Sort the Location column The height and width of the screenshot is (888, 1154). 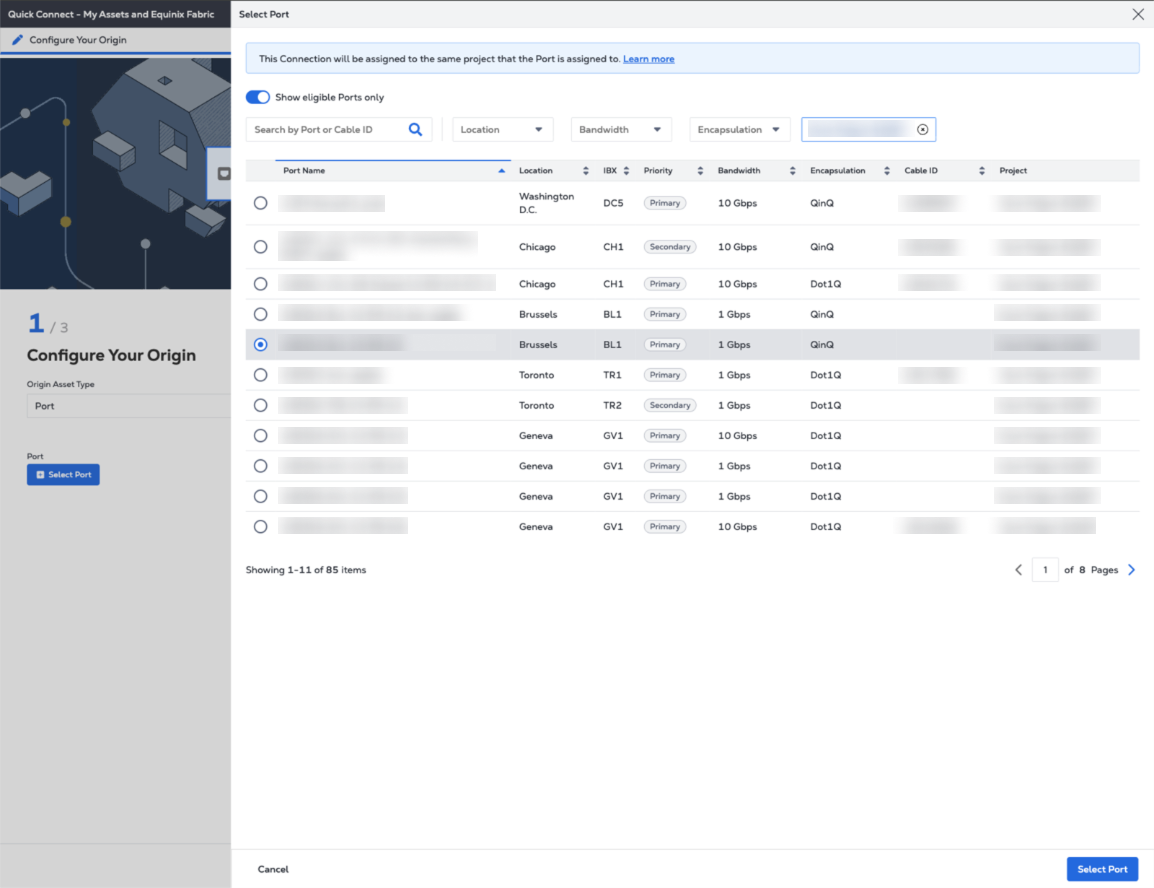(x=586, y=171)
